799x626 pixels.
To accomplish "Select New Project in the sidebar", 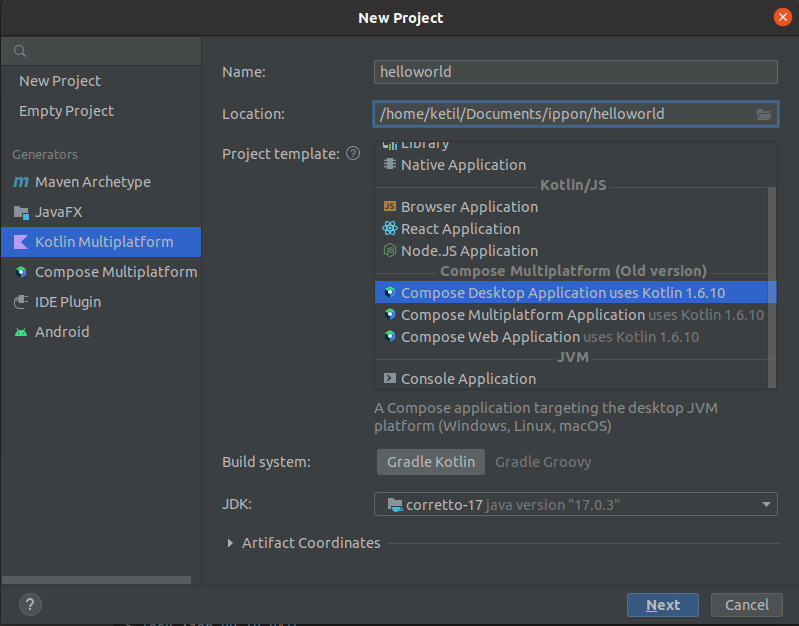I will [60, 81].
